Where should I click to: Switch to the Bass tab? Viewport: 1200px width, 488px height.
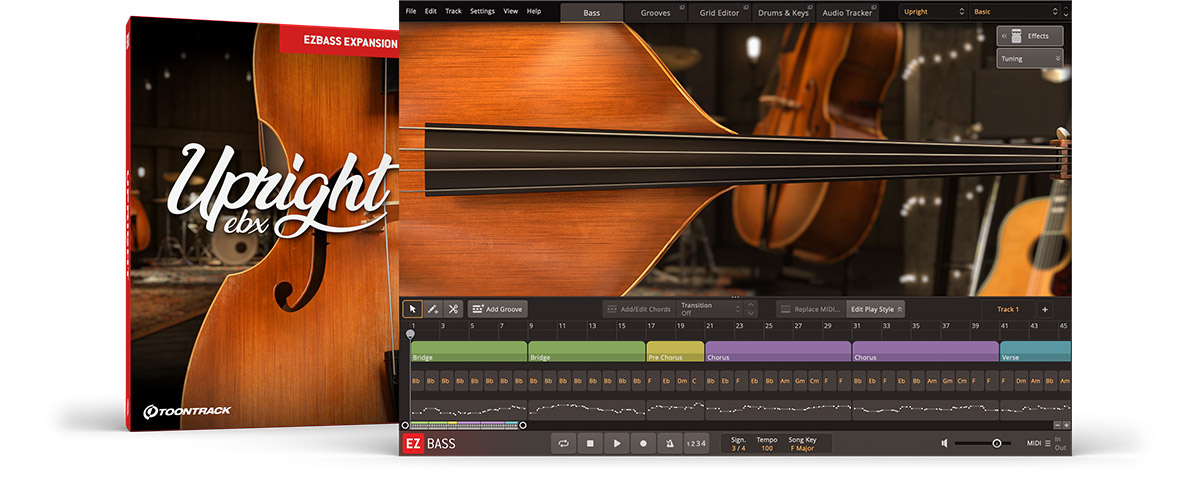(x=592, y=12)
